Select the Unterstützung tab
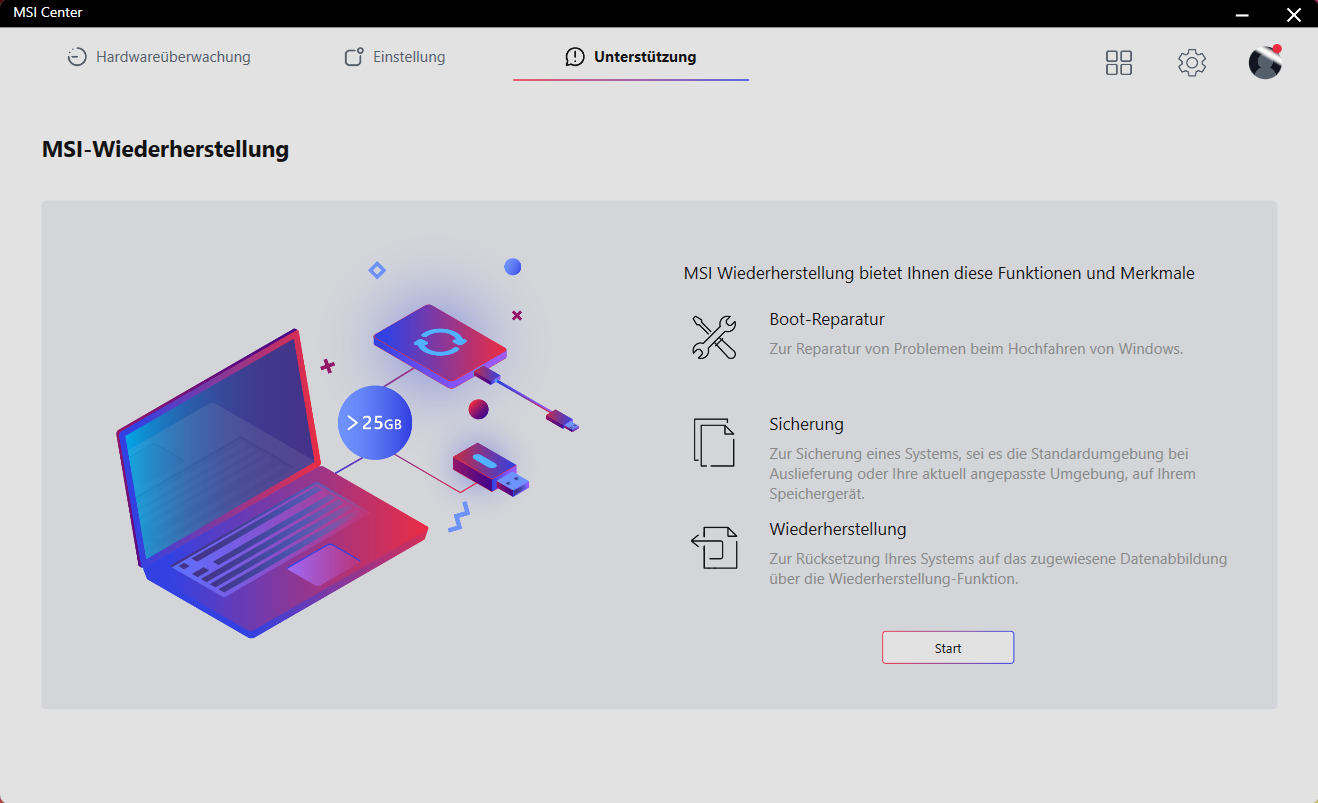1318x803 pixels. [631, 57]
